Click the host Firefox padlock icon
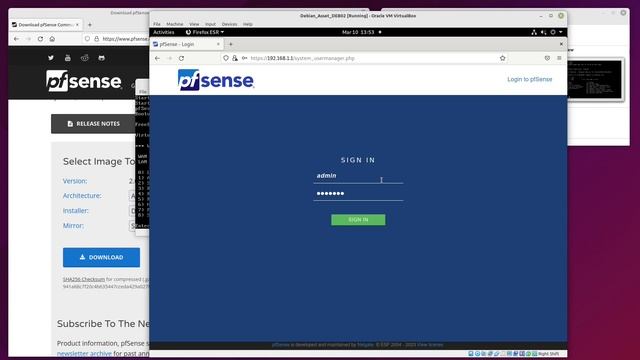640x360 pixels. (96, 39)
